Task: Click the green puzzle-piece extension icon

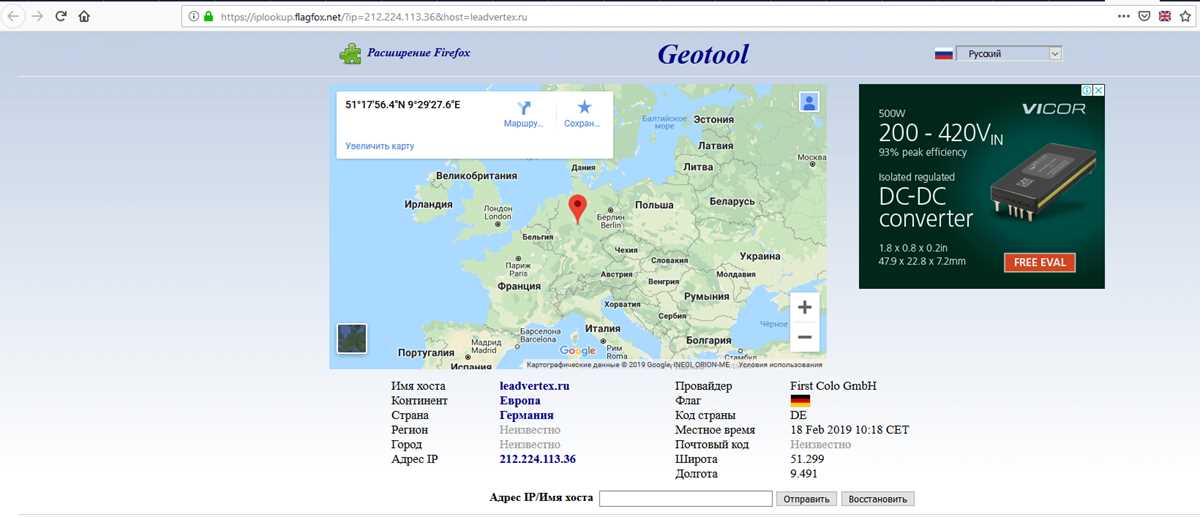Action: (x=350, y=53)
